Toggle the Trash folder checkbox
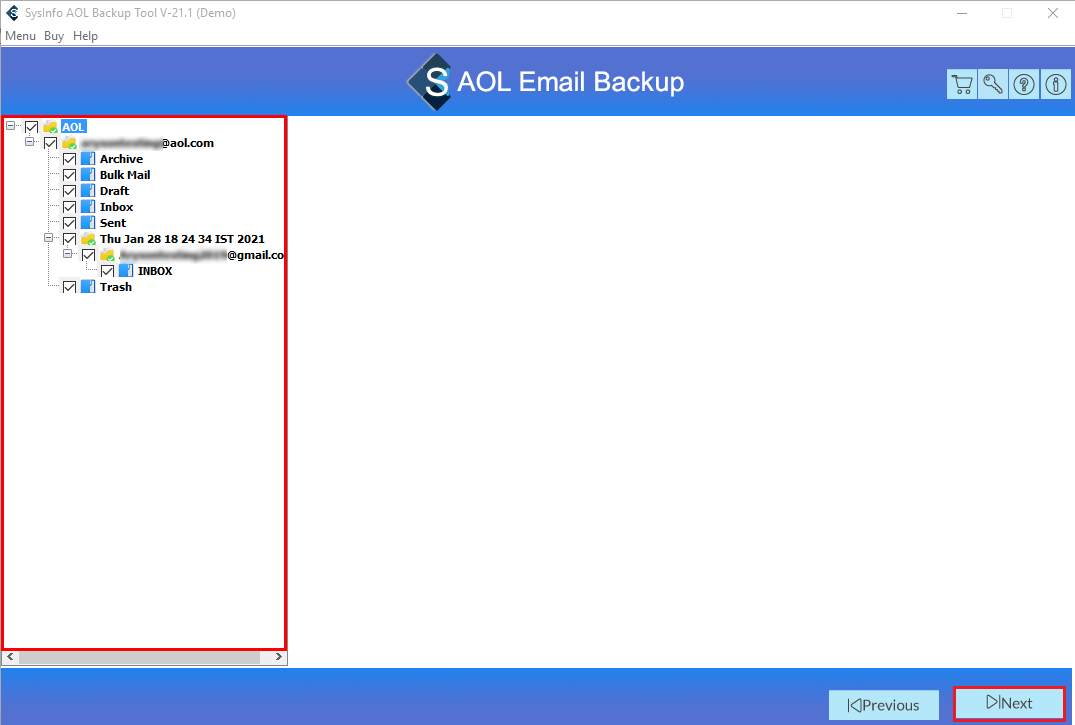The height and width of the screenshot is (725, 1075). pos(69,287)
